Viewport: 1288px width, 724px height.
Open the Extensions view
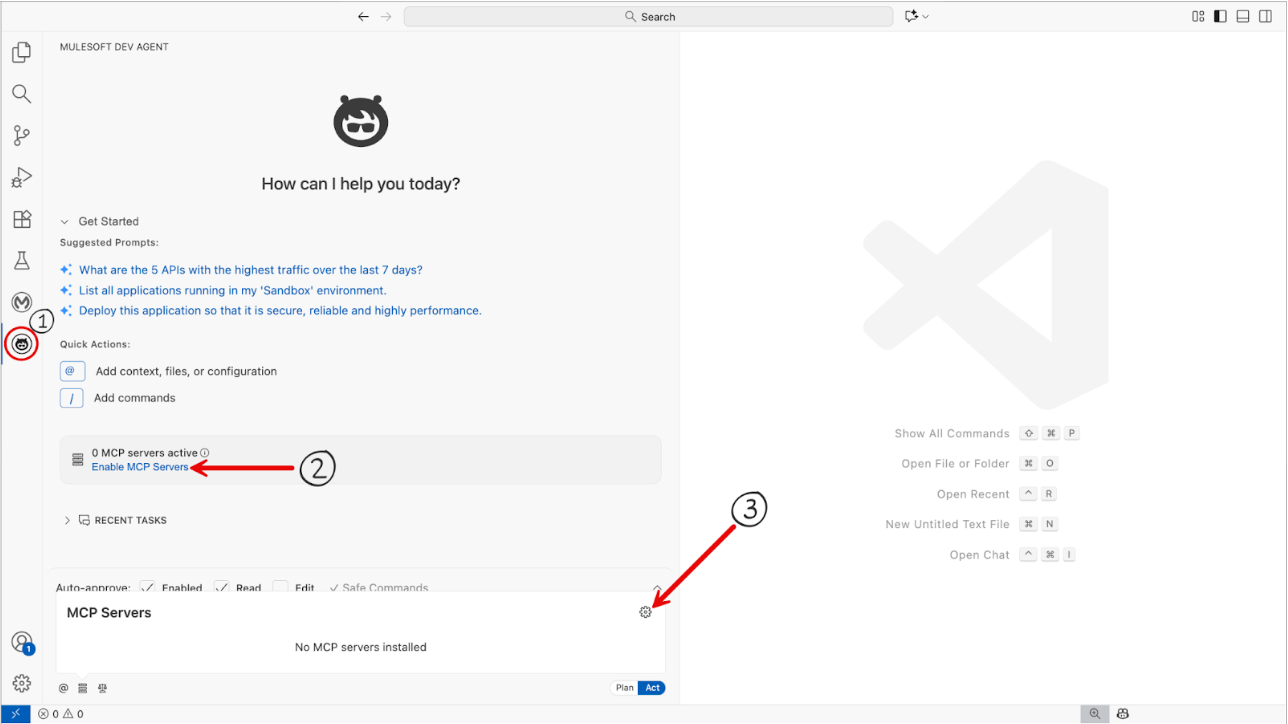(x=21, y=219)
